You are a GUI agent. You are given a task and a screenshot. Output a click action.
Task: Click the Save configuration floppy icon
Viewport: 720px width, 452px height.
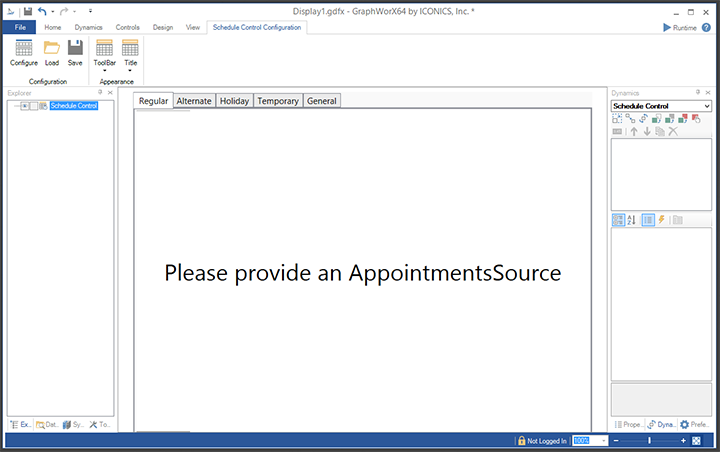[75, 52]
